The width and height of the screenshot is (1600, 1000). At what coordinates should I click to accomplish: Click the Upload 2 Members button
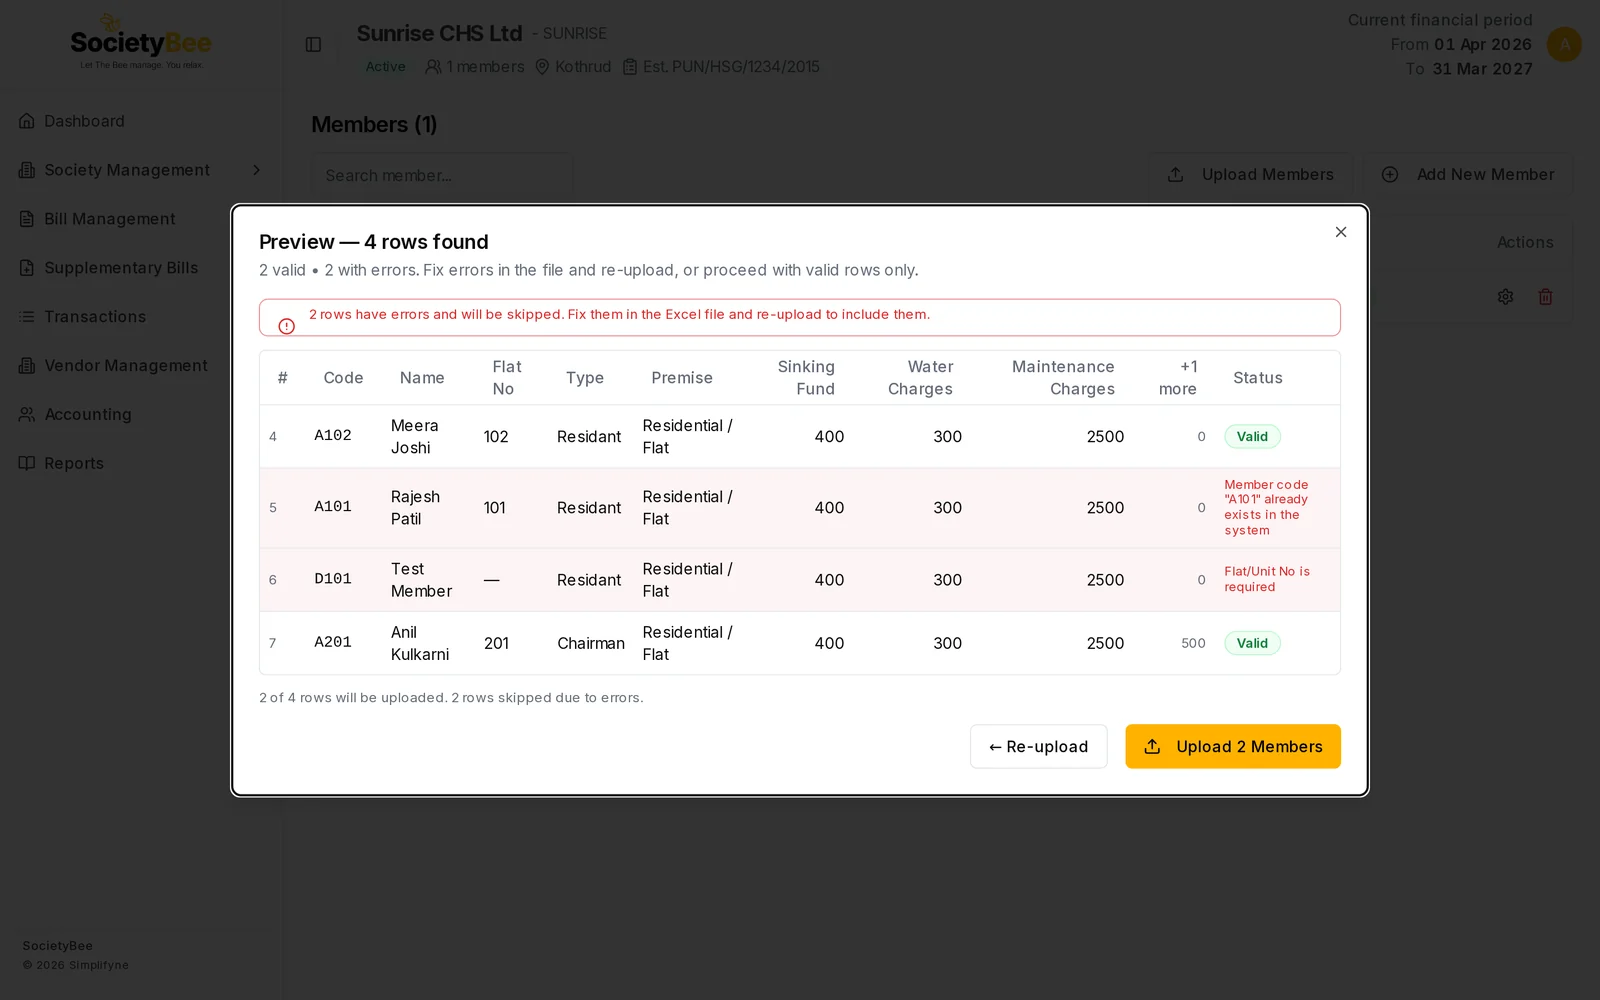coord(1233,747)
